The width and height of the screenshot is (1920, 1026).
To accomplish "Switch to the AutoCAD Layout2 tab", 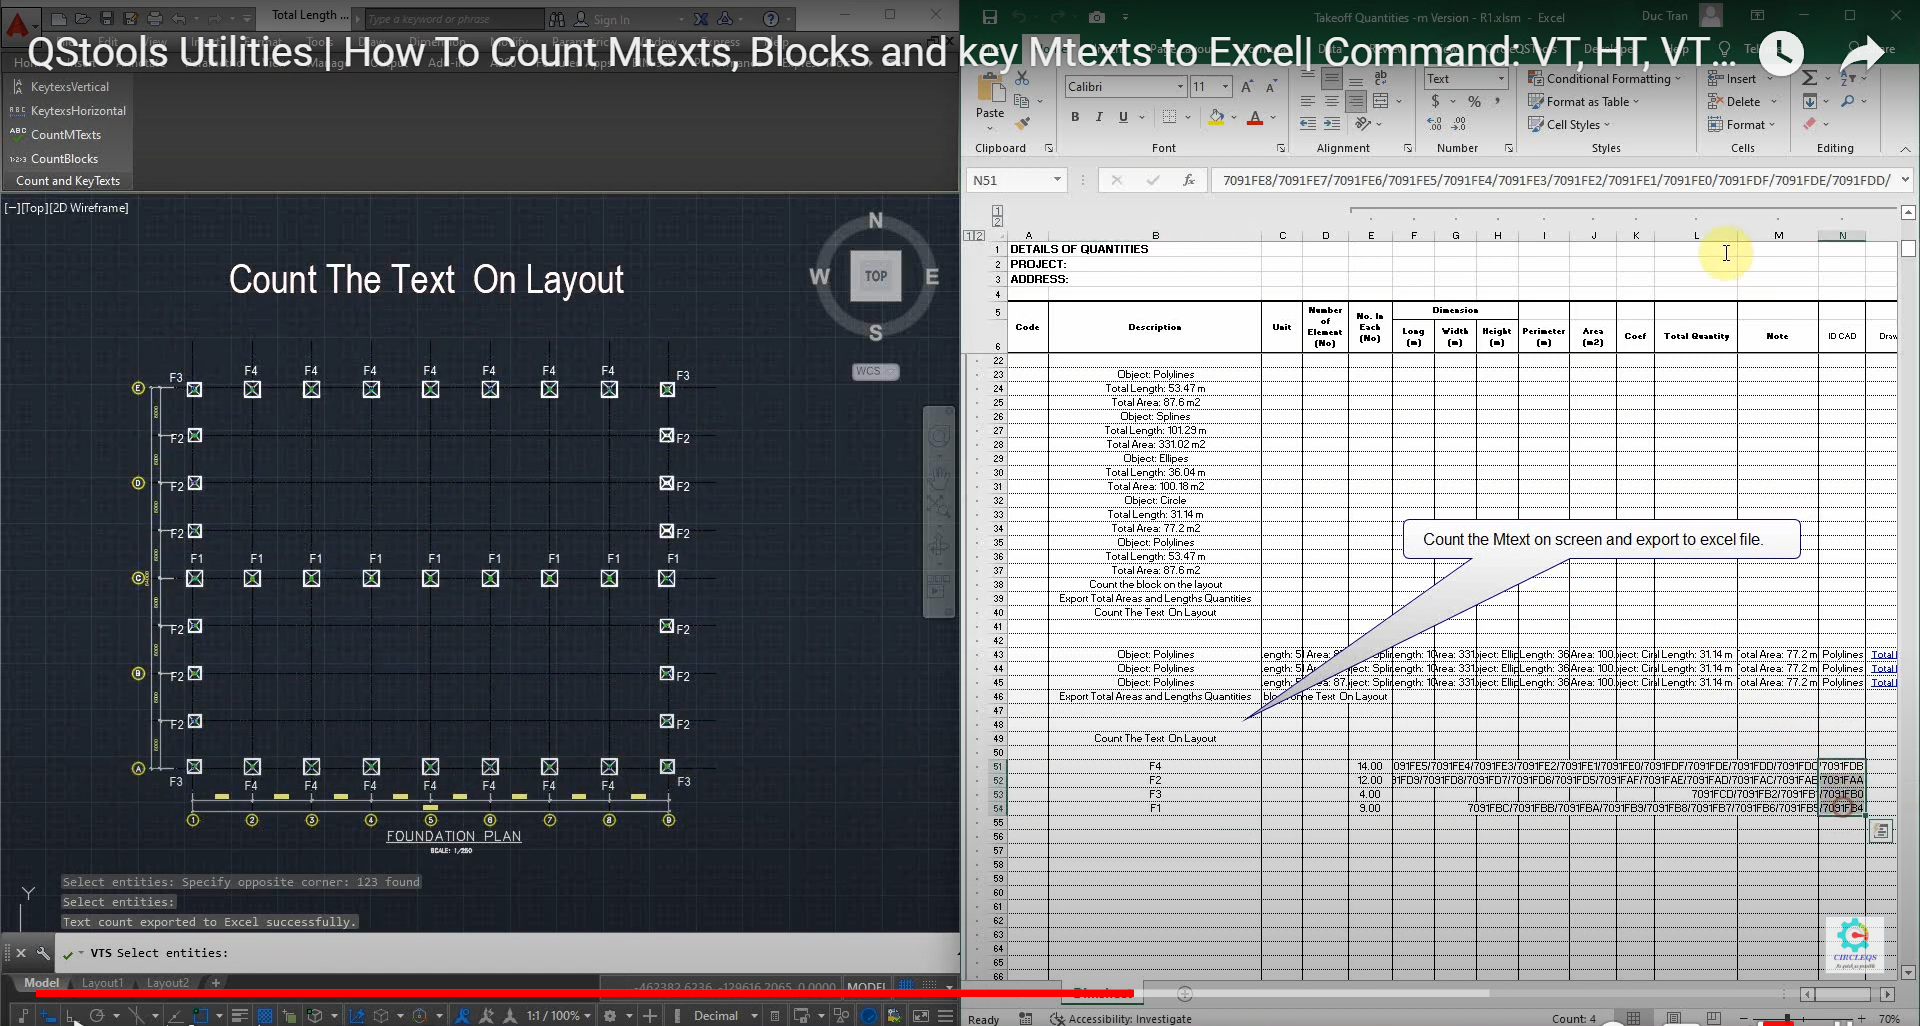I will 167,983.
